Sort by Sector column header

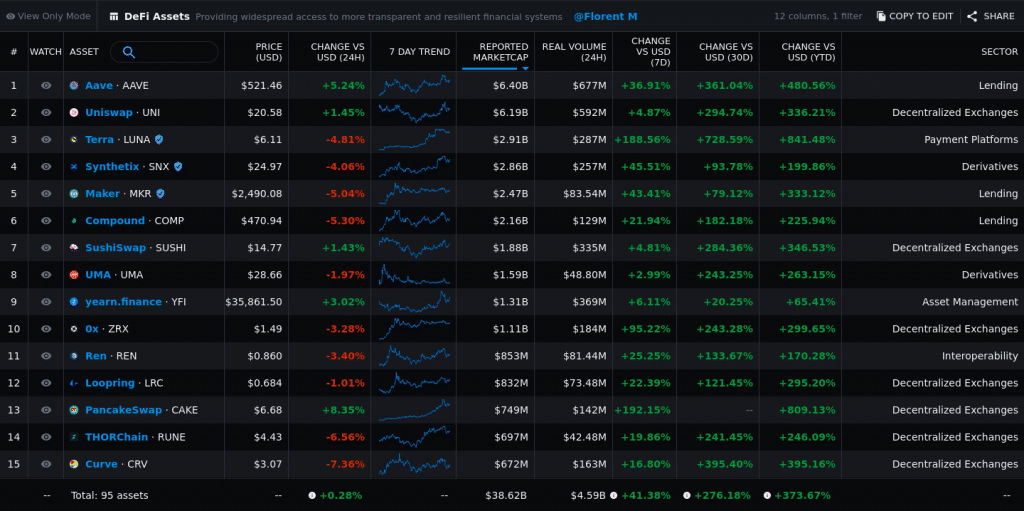999,52
